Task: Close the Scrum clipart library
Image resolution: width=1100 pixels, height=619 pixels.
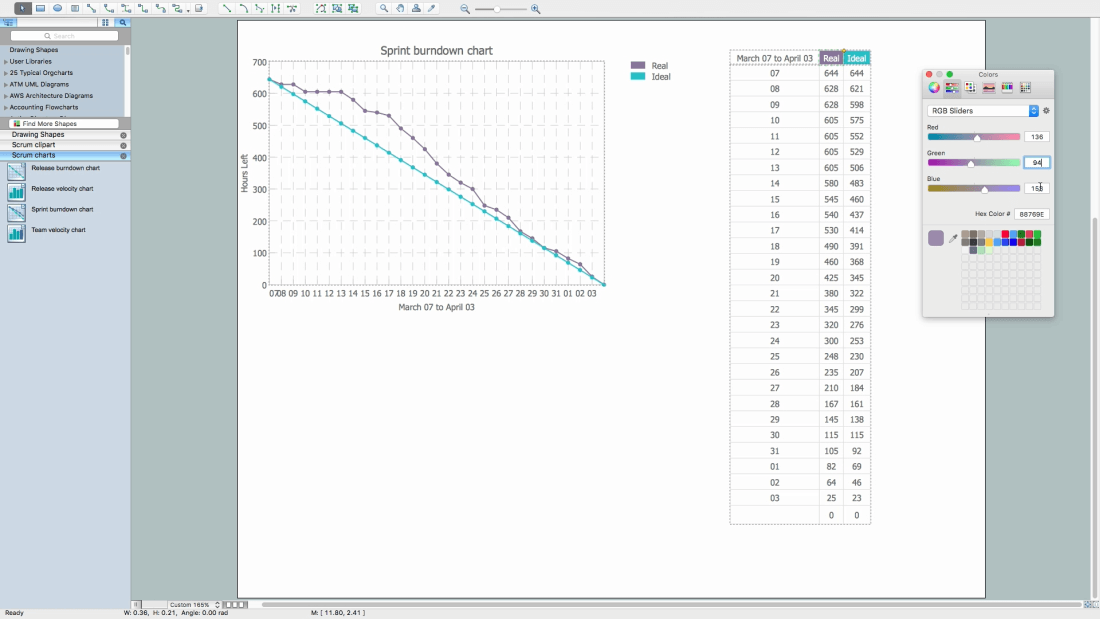Action: click(x=124, y=145)
